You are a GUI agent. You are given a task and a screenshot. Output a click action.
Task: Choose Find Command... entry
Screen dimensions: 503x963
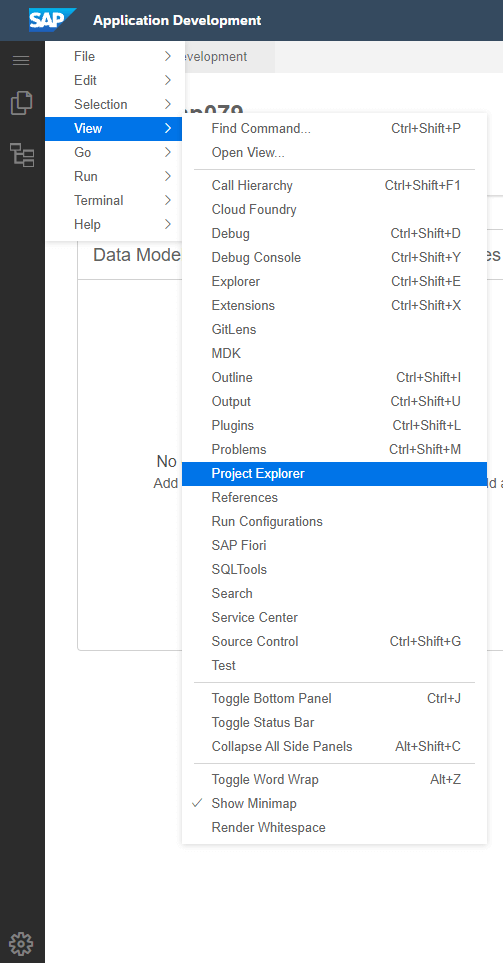tap(334, 128)
